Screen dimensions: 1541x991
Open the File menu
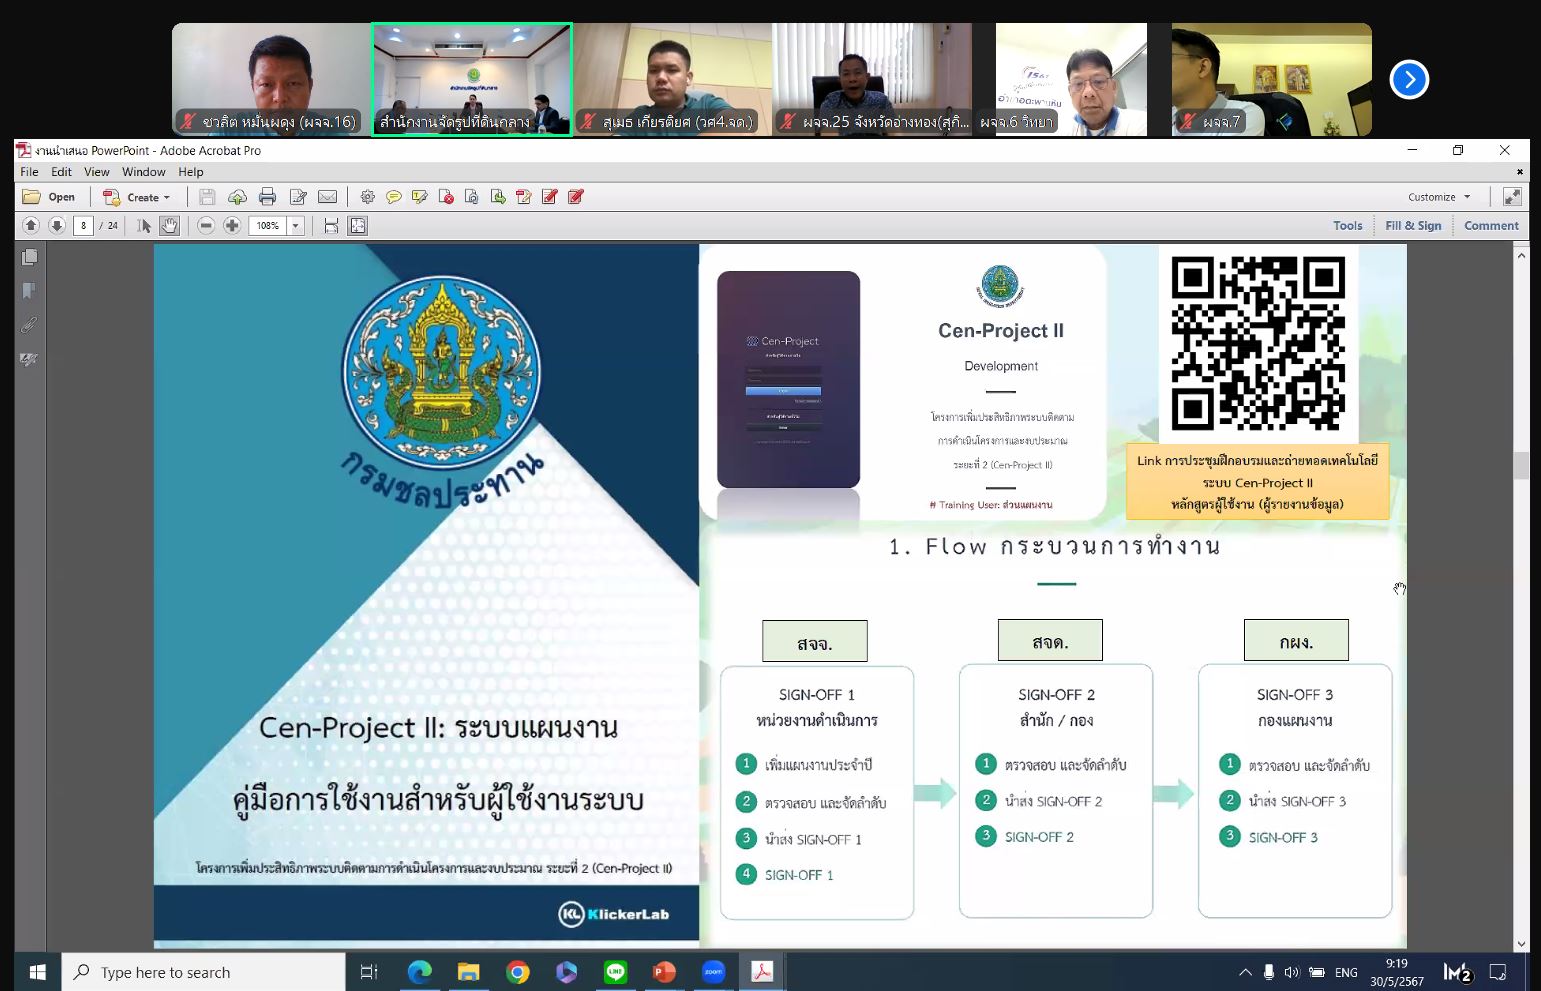click(30, 172)
